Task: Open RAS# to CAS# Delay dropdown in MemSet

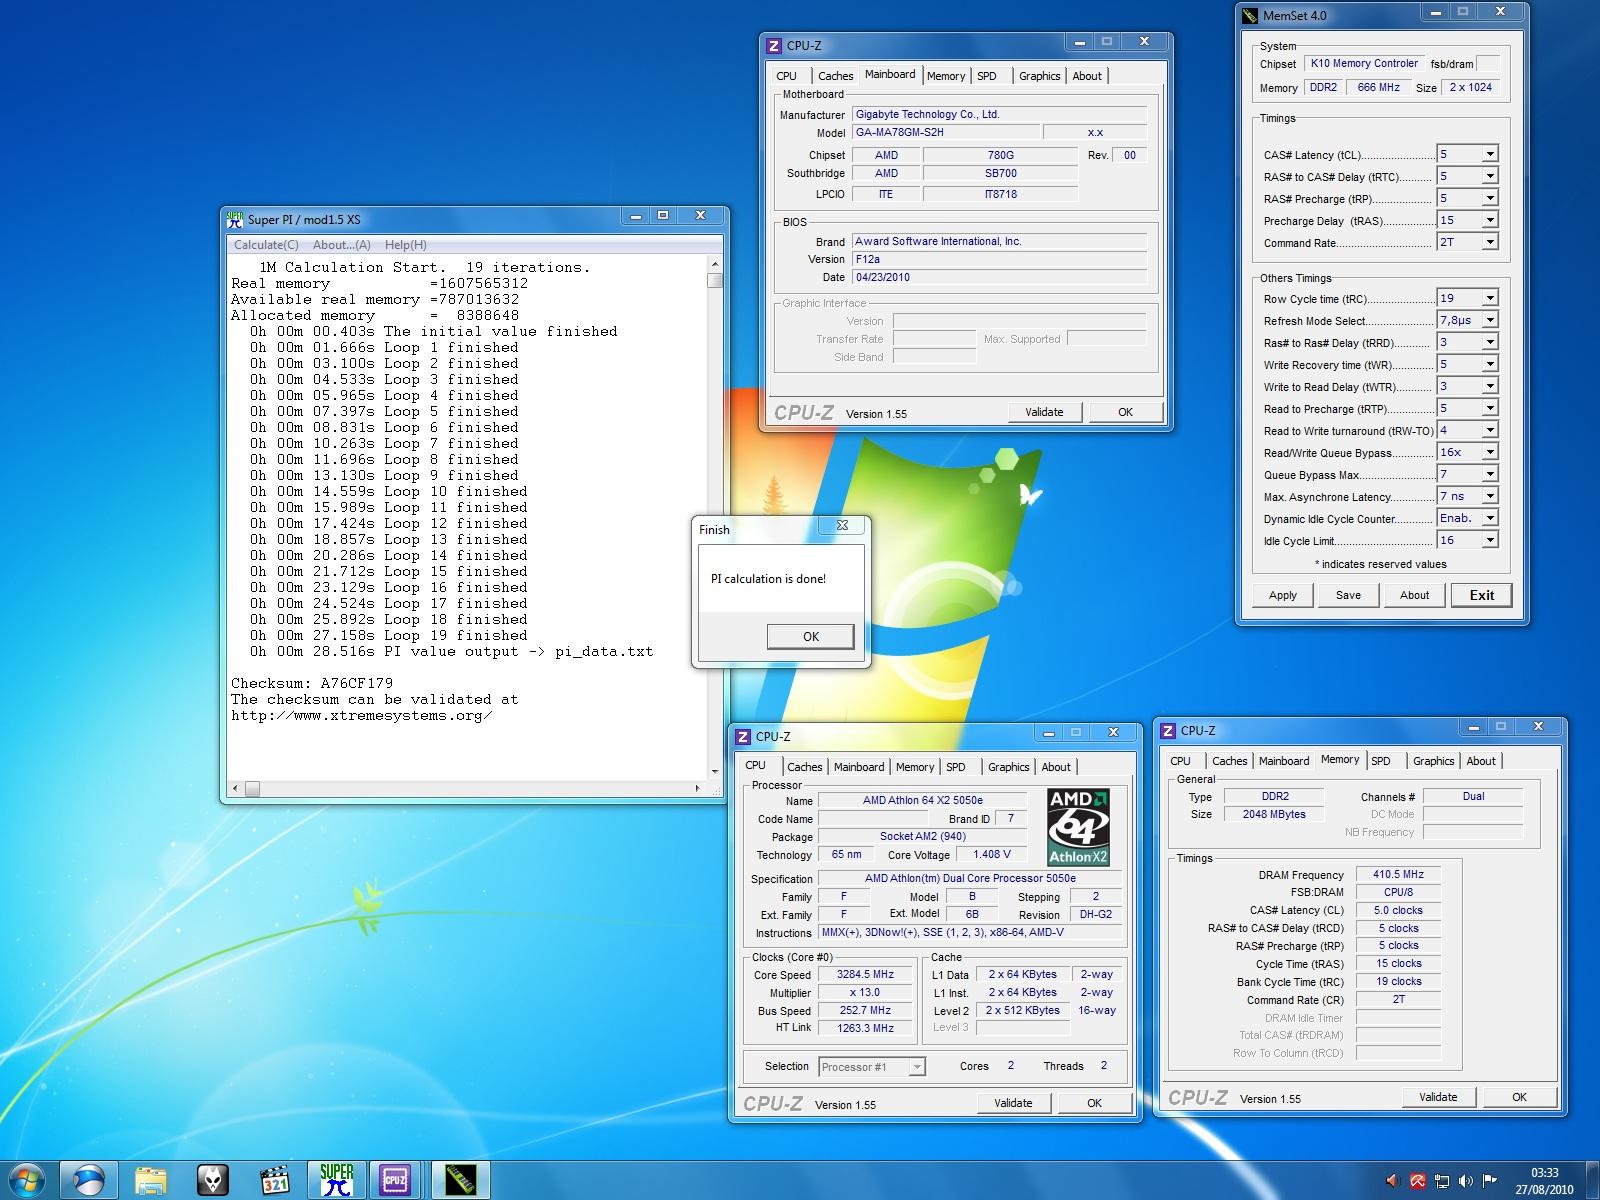Action: click(1490, 176)
